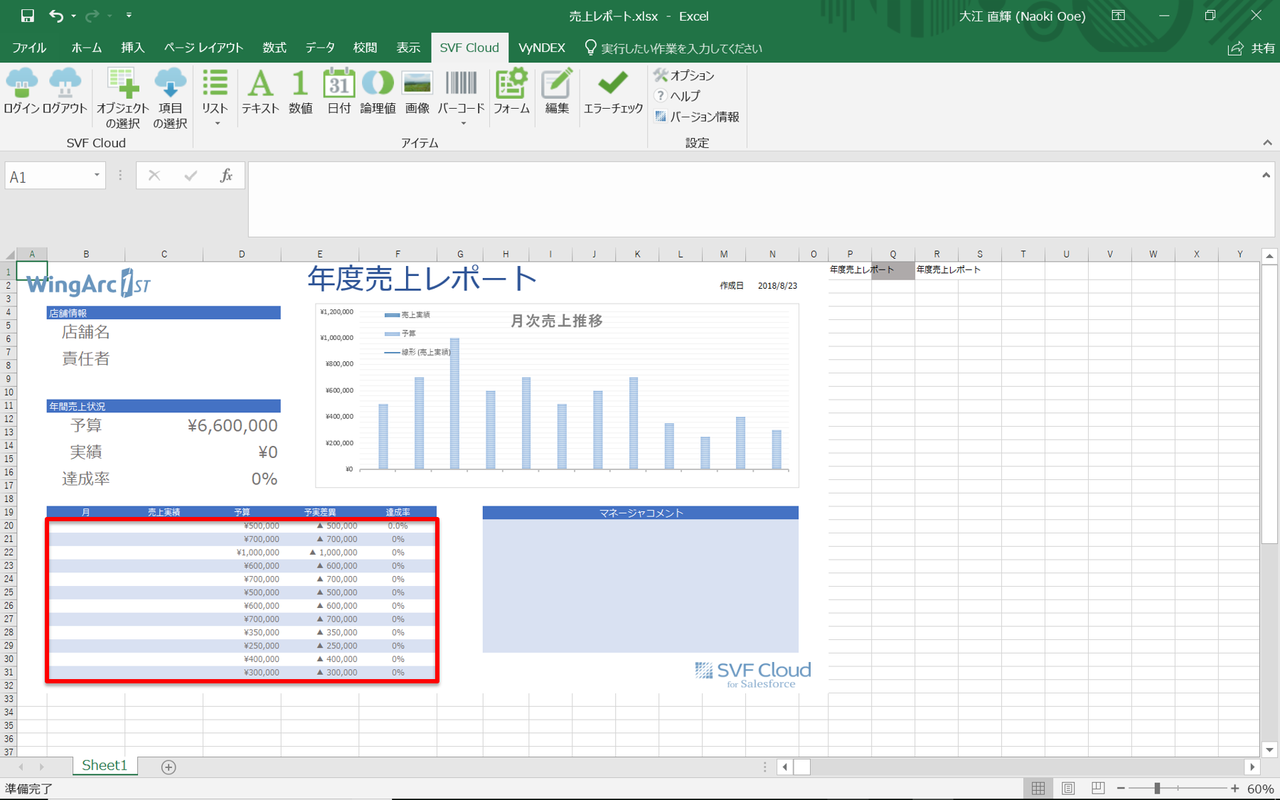Switch to the 挿入 tab

133,47
